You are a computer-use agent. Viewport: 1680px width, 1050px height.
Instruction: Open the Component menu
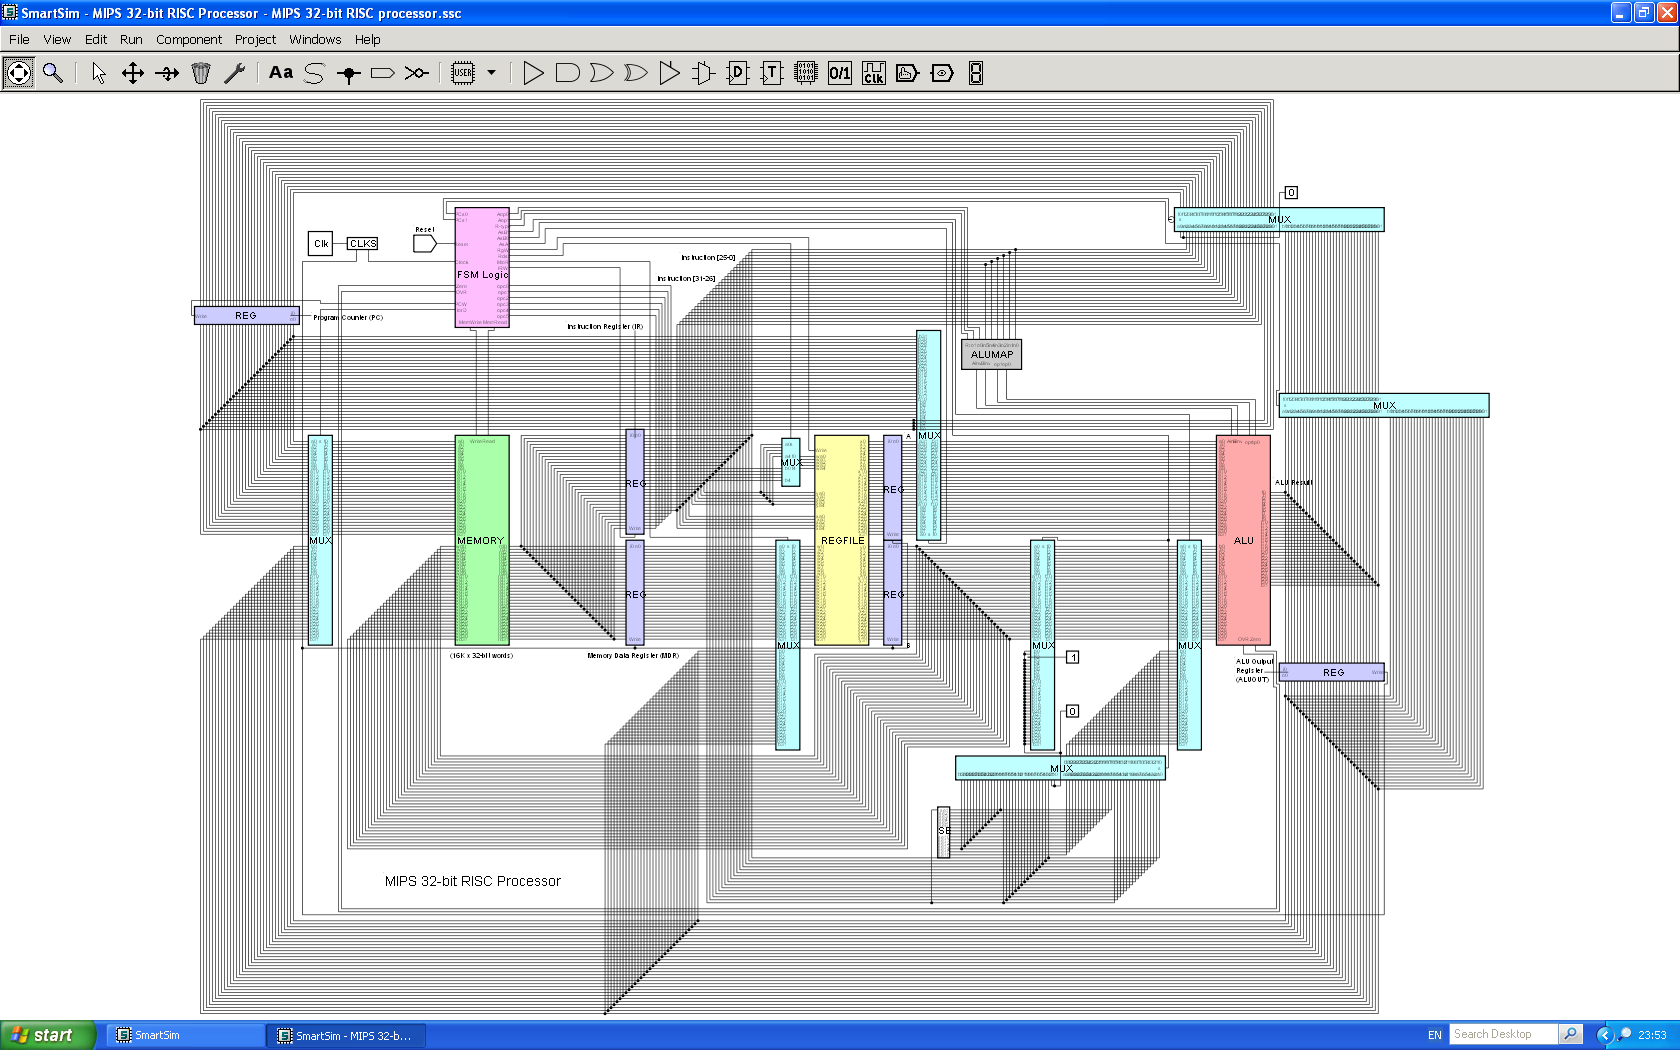coord(189,40)
